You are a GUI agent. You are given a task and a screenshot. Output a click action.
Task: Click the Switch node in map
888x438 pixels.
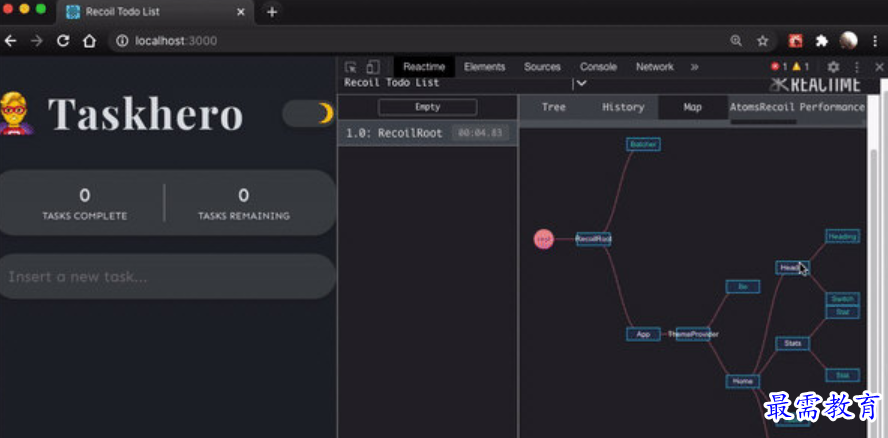pyautogui.click(x=843, y=299)
